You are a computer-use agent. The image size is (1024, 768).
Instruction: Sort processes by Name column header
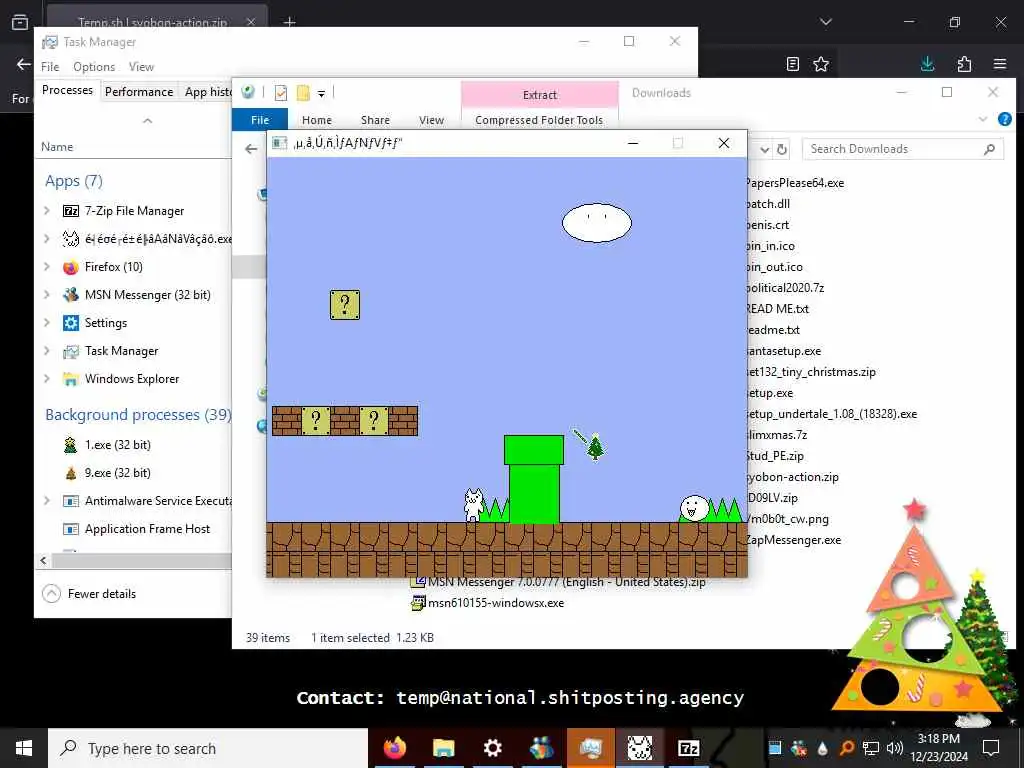point(57,147)
